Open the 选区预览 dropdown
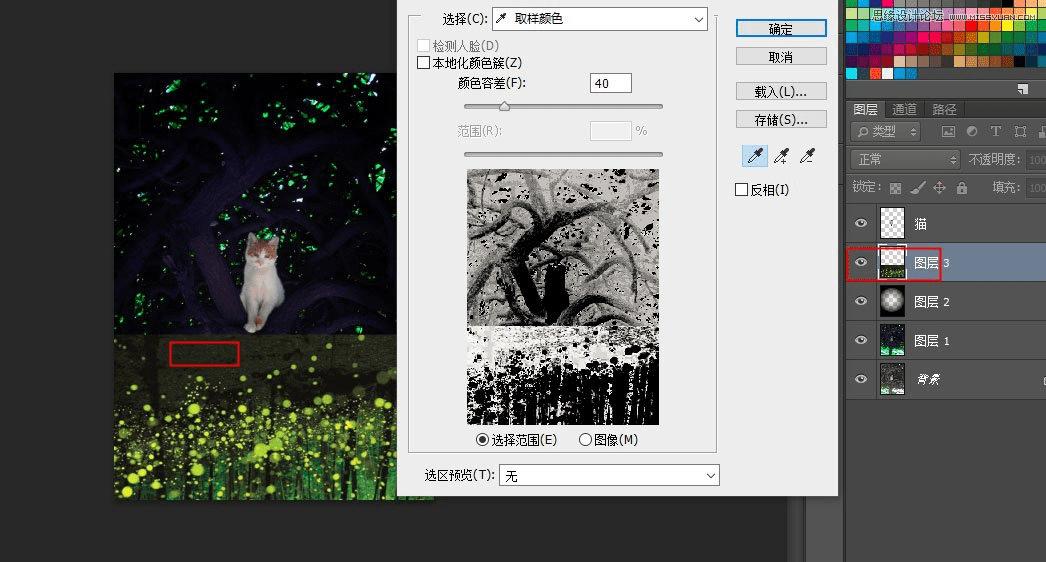Image resolution: width=1046 pixels, height=562 pixels. [609, 475]
